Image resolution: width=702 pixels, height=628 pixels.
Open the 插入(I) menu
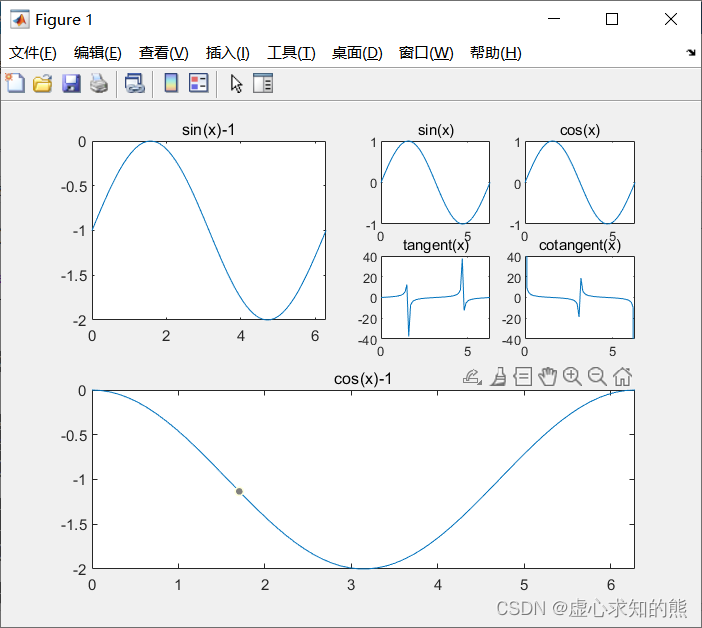(x=227, y=53)
